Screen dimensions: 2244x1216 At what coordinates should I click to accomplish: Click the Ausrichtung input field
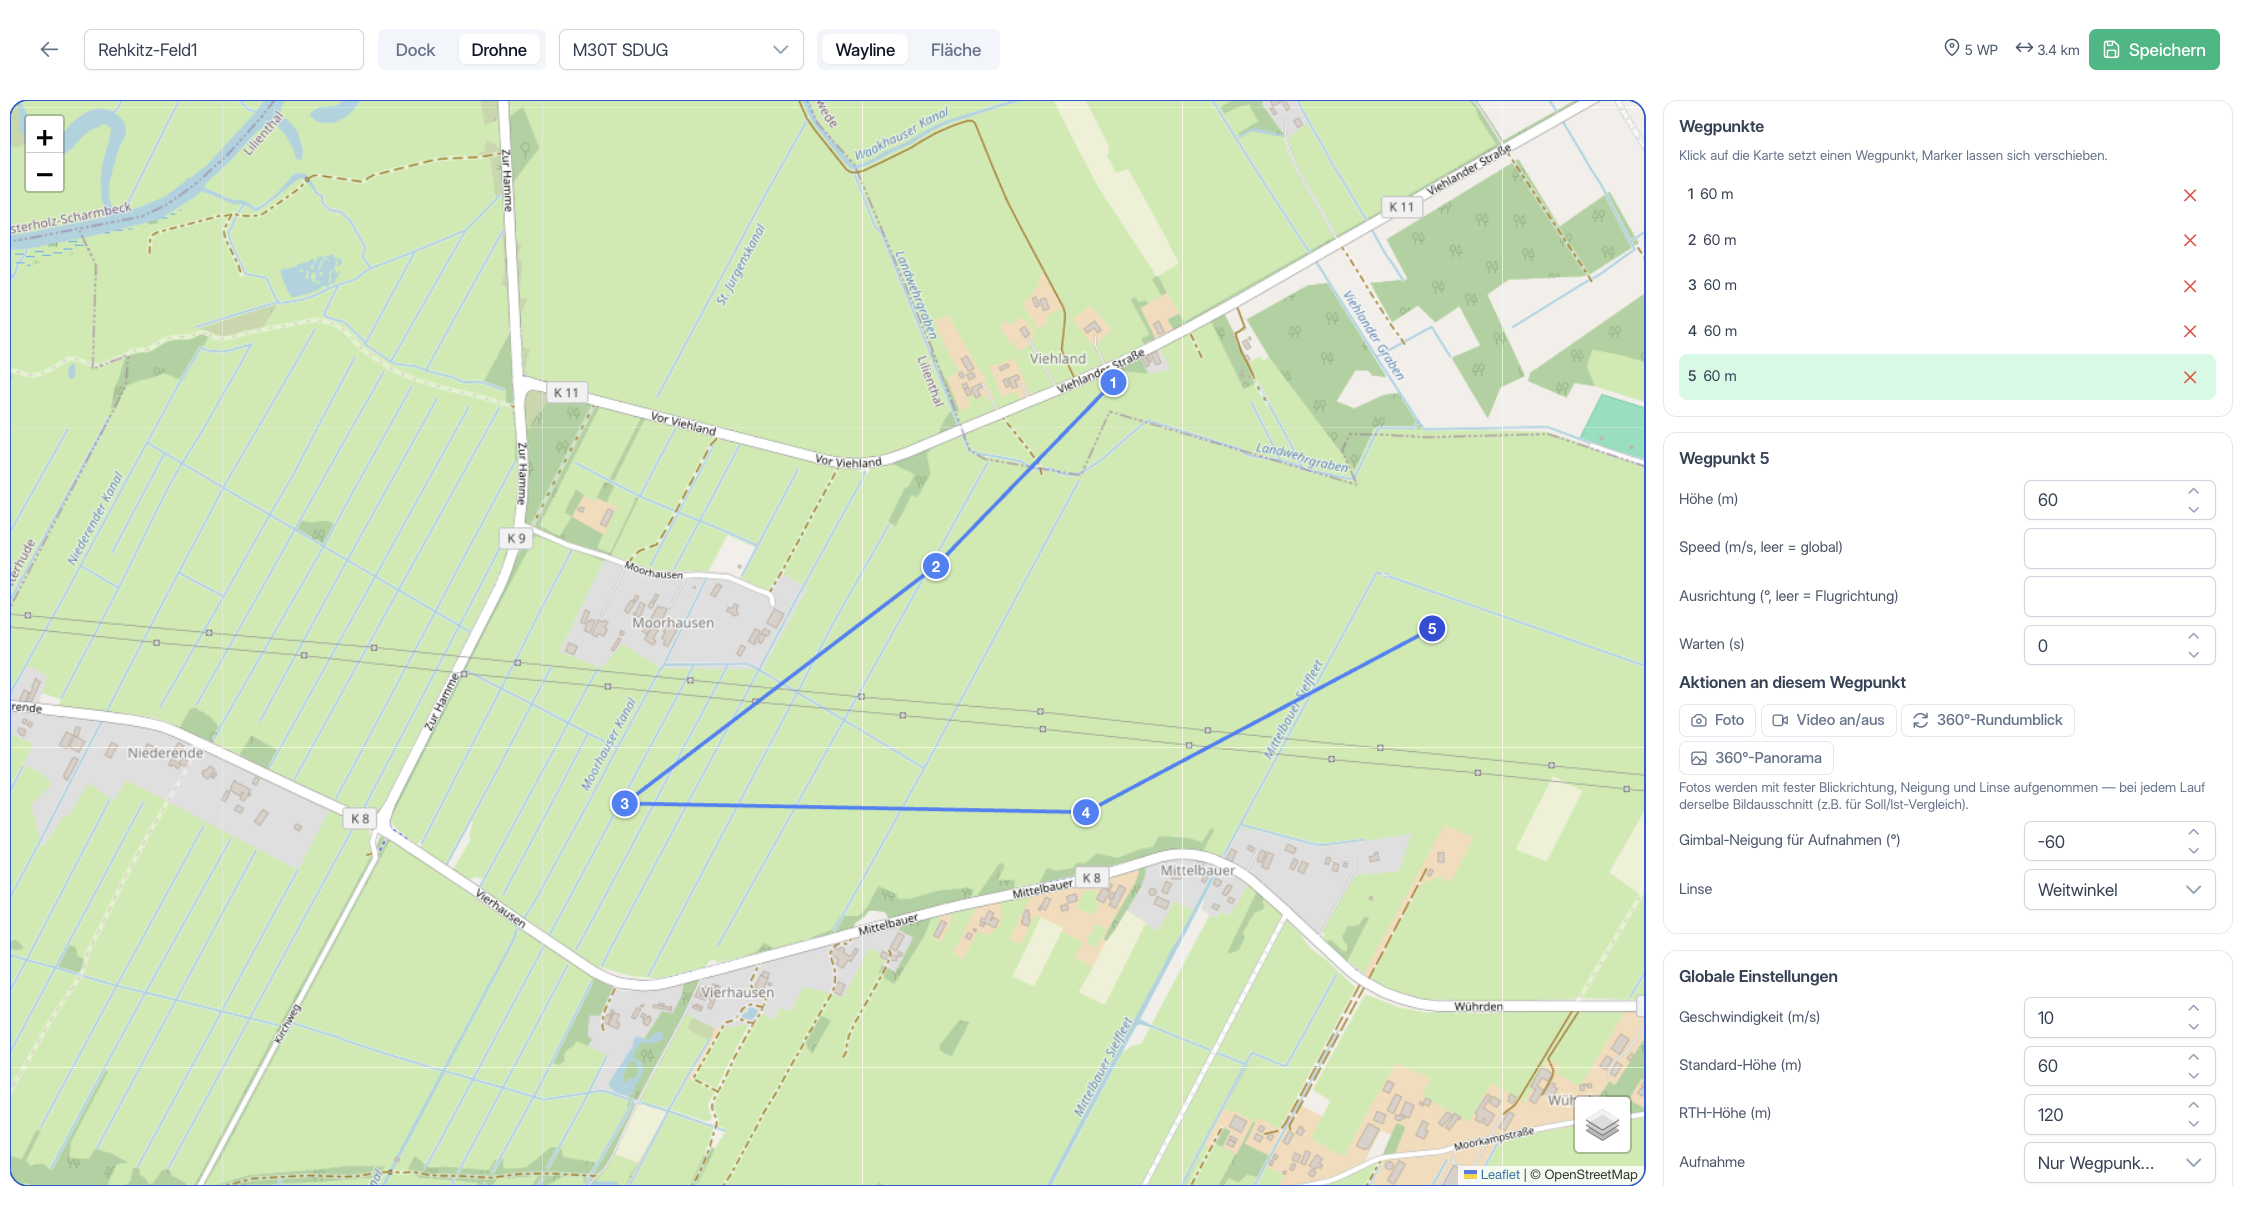2119,597
